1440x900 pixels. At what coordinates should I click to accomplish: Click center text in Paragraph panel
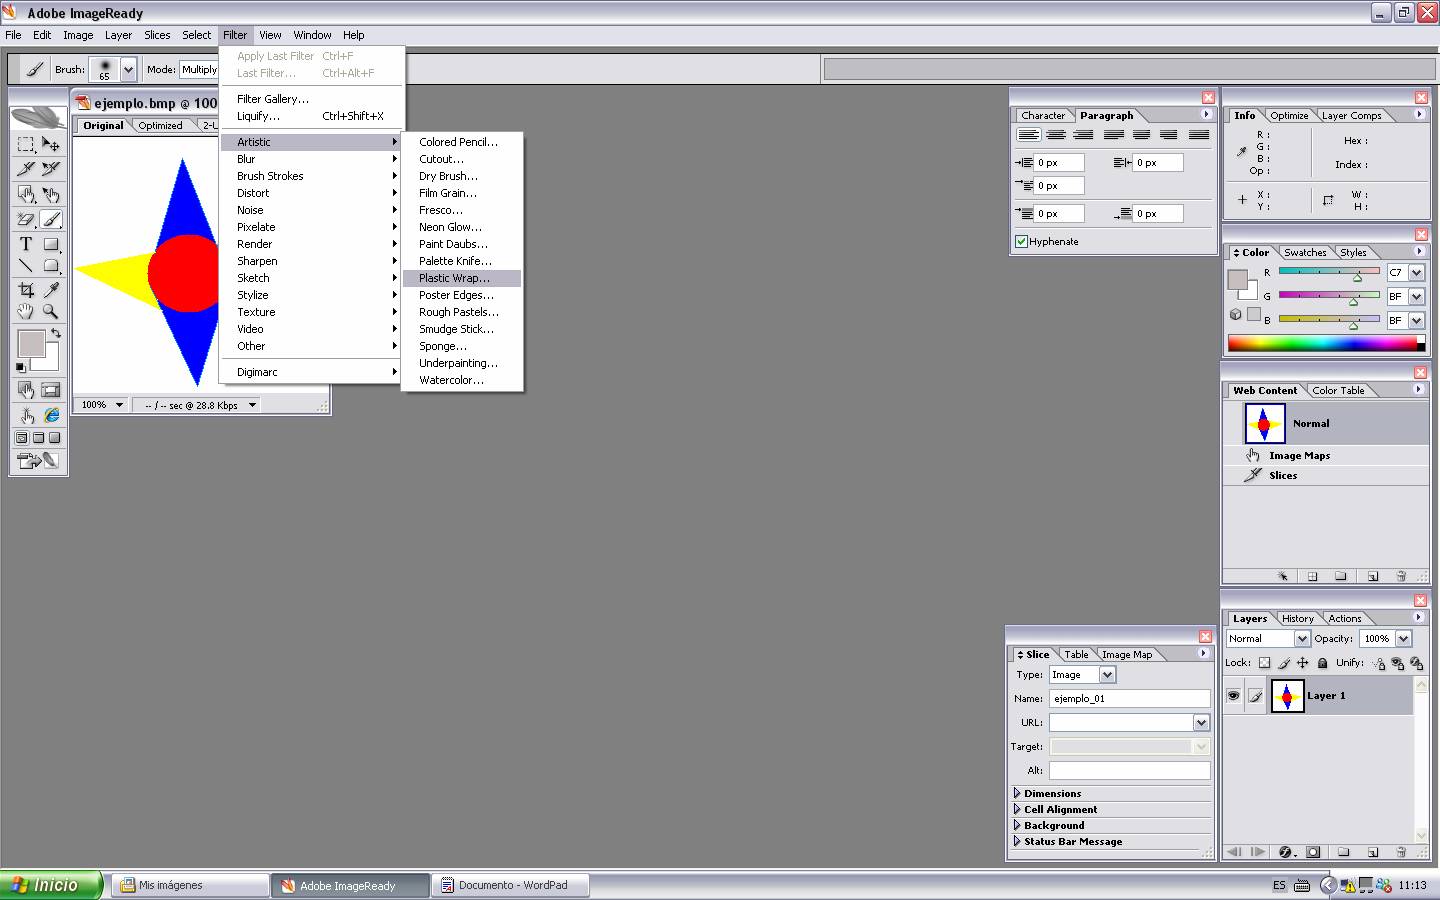click(x=1056, y=135)
